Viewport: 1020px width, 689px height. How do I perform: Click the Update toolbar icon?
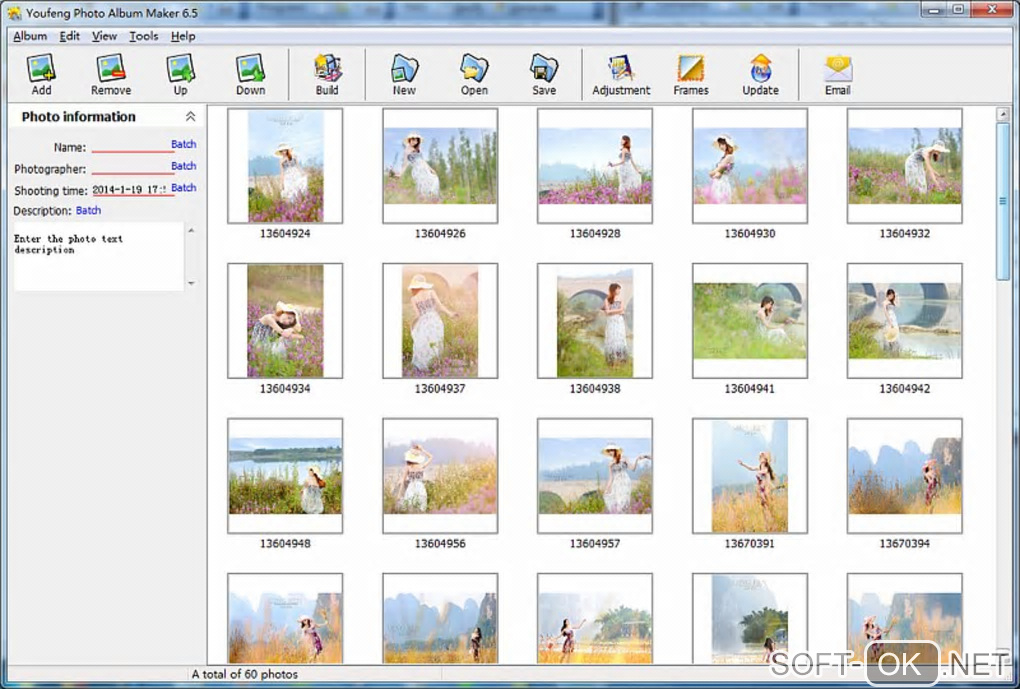pos(760,74)
